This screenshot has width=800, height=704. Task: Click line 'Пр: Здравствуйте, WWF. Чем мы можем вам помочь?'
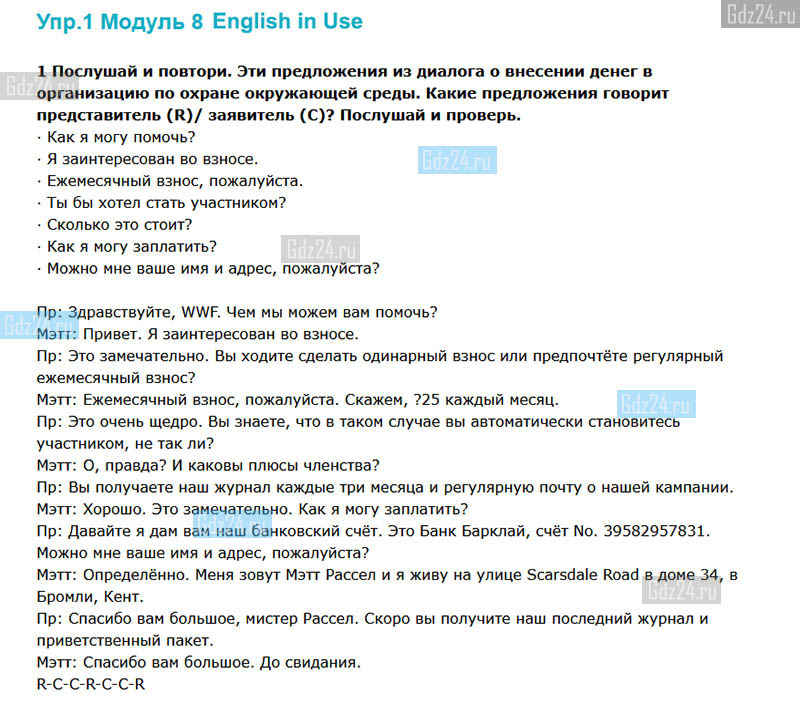click(x=237, y=312)
